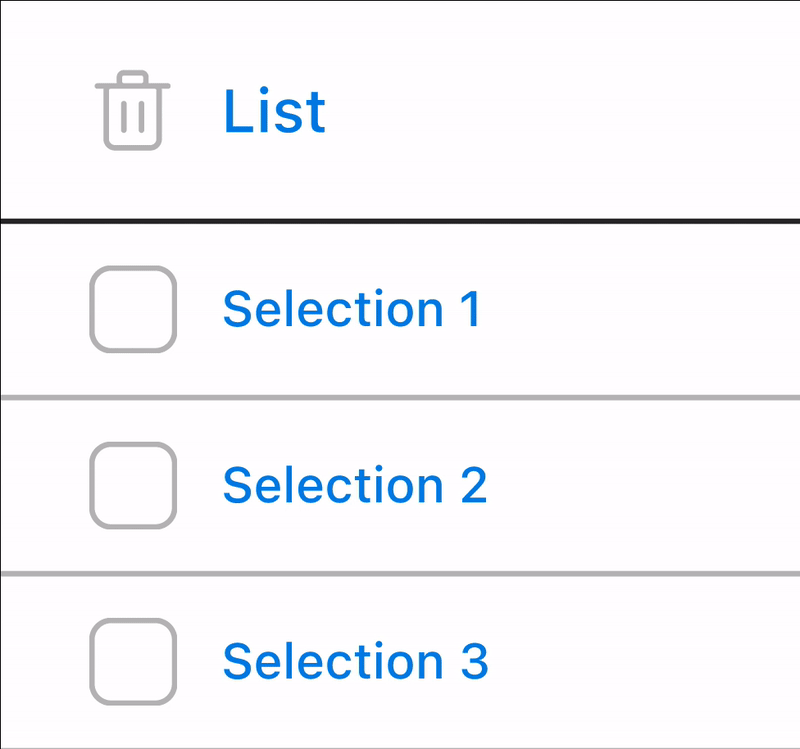Tick the empty box beside Selection 1
800x749 pixels.
pos(133,309)
